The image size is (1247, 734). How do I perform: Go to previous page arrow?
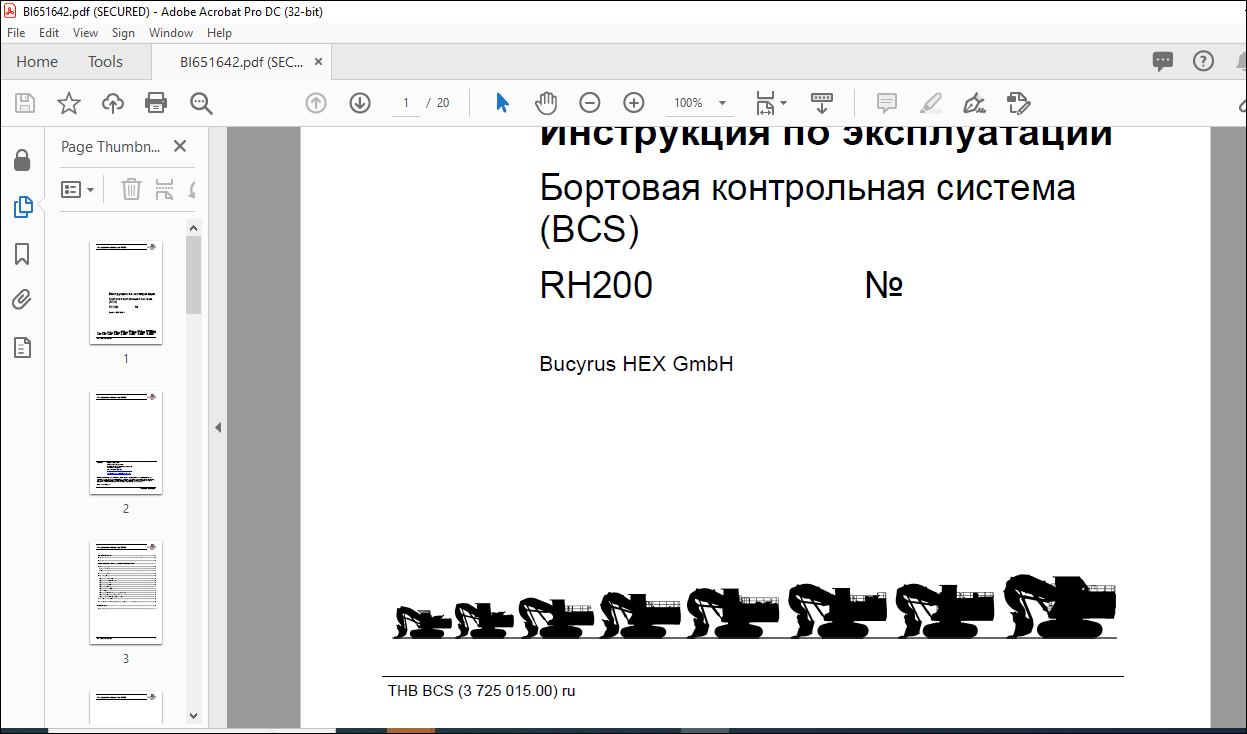tap(316, 103)
